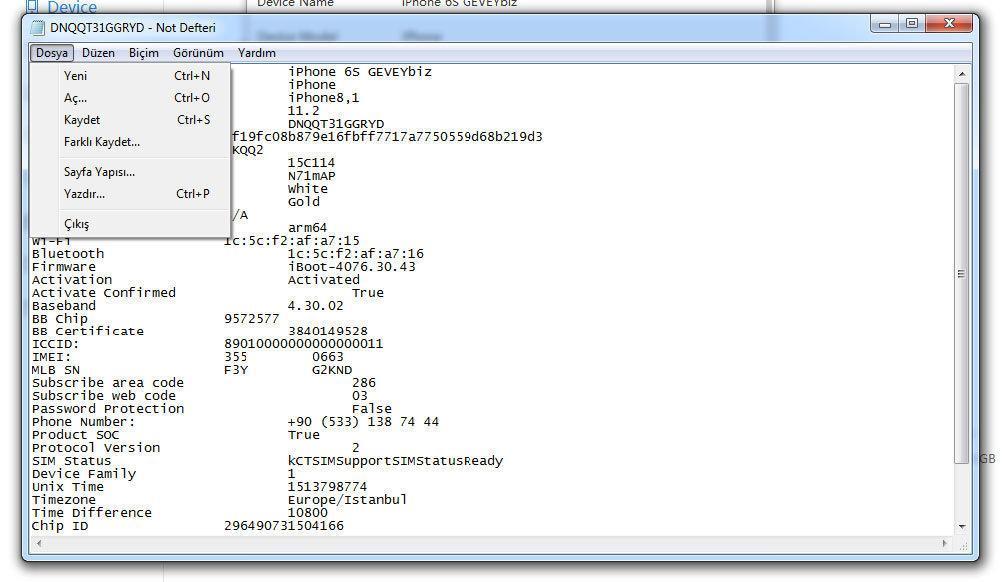Click the Chip ID value '296490731504166'
Image resolution: width=1002 pixels, height=582 pixels.
tap(284, 526)
